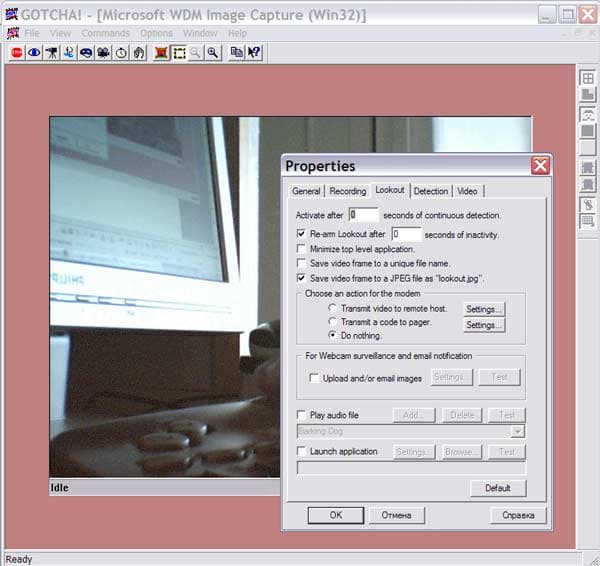Click the blue eye toolbar icon

(x=34, y=52)
